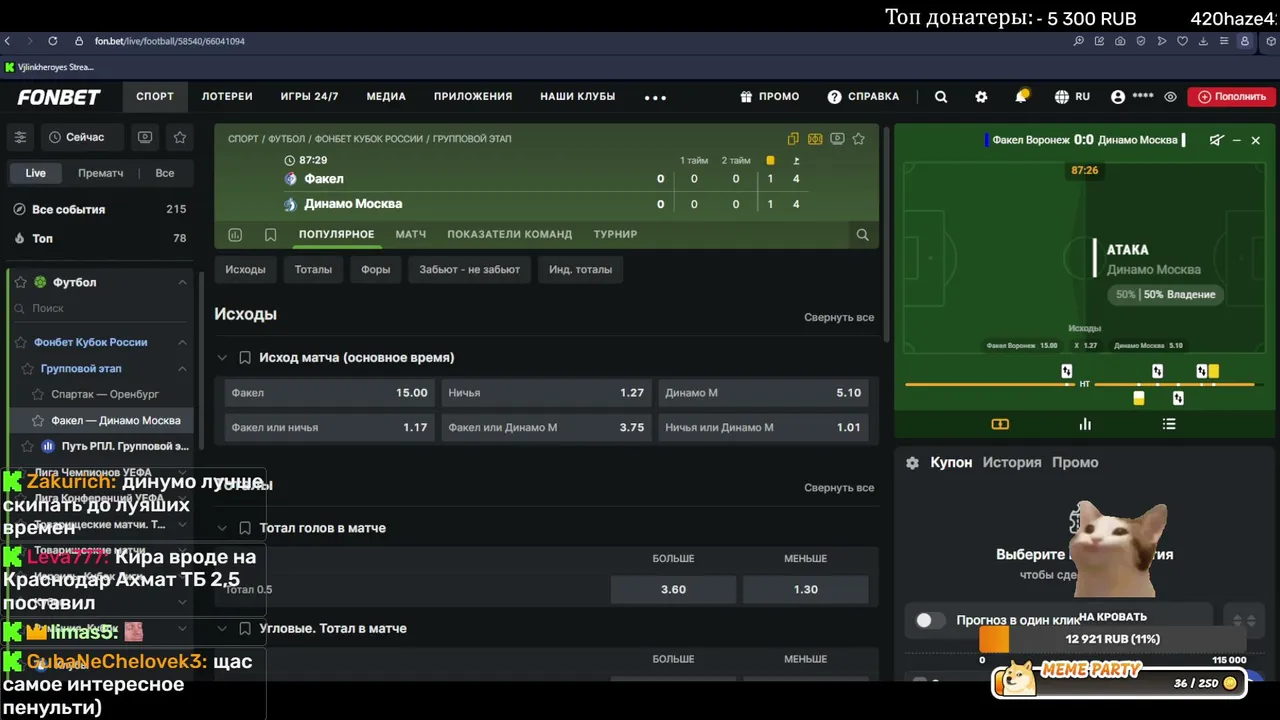Collapse the Фонбет Кубок России tournament

[182, 342]
